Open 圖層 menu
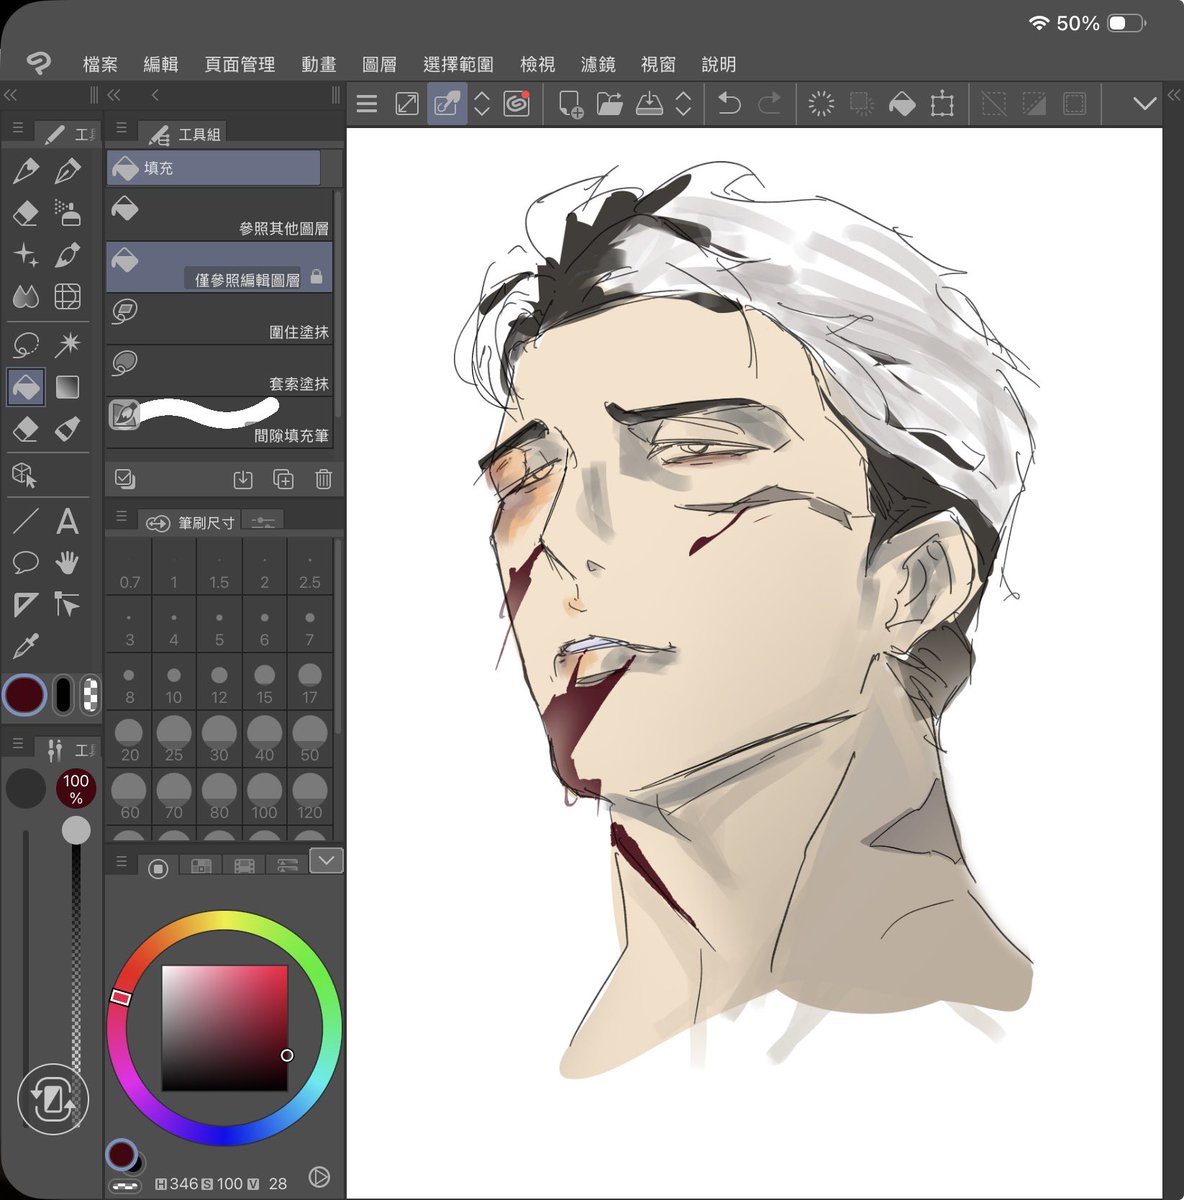1184x1200 pixels. click(379, 64)
